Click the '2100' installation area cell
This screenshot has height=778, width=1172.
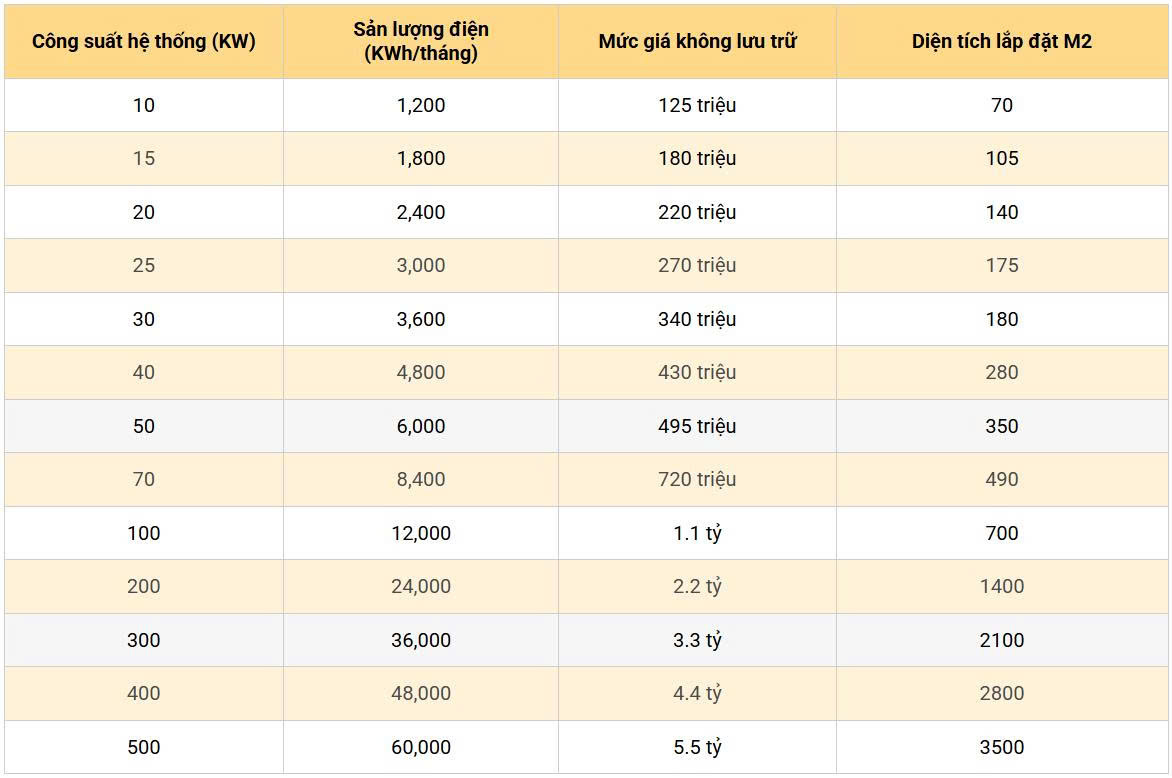(1001, 640)
